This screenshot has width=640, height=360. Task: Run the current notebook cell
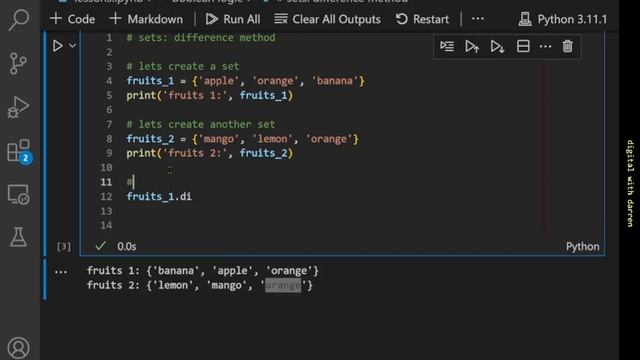58,46
